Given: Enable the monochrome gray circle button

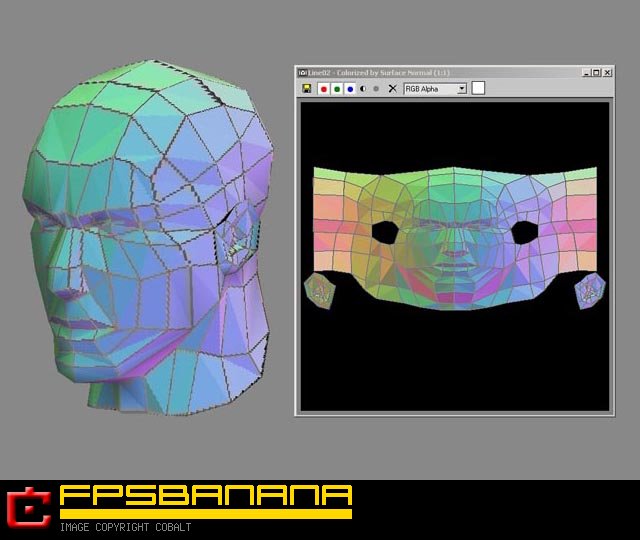Looking at the screenshot, I should click(x=376, y=89).
